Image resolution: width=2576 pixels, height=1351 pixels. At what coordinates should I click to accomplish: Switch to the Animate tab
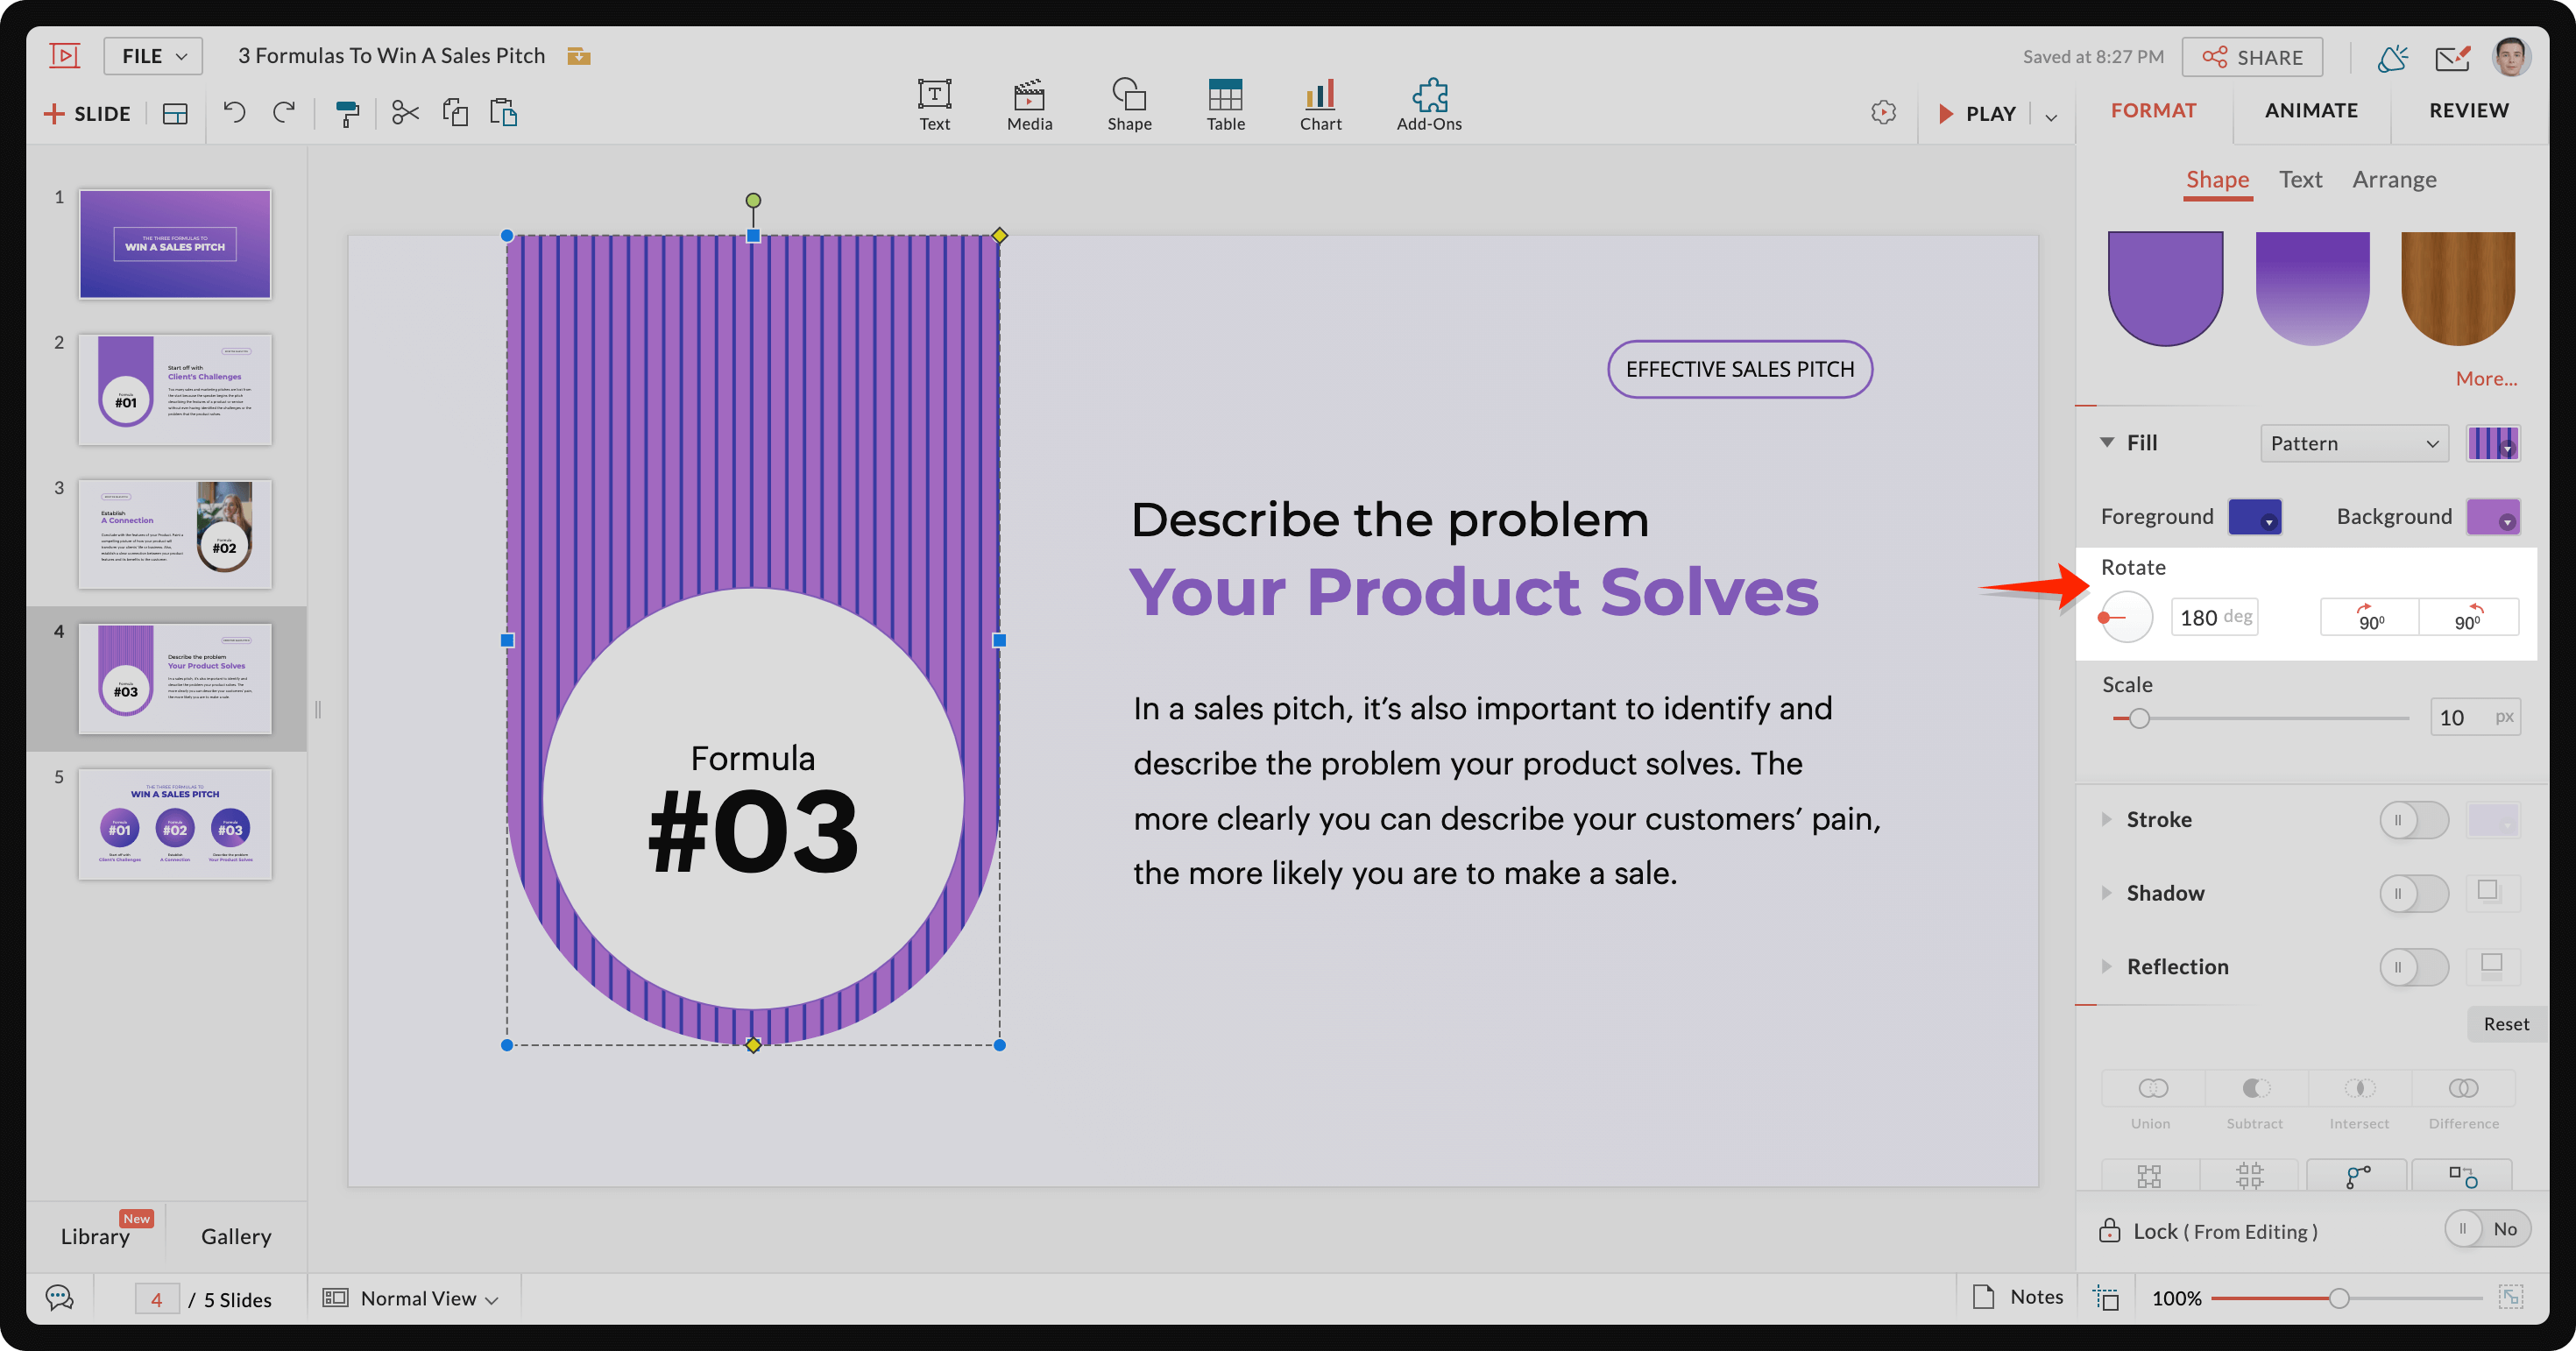[2312, 110]
